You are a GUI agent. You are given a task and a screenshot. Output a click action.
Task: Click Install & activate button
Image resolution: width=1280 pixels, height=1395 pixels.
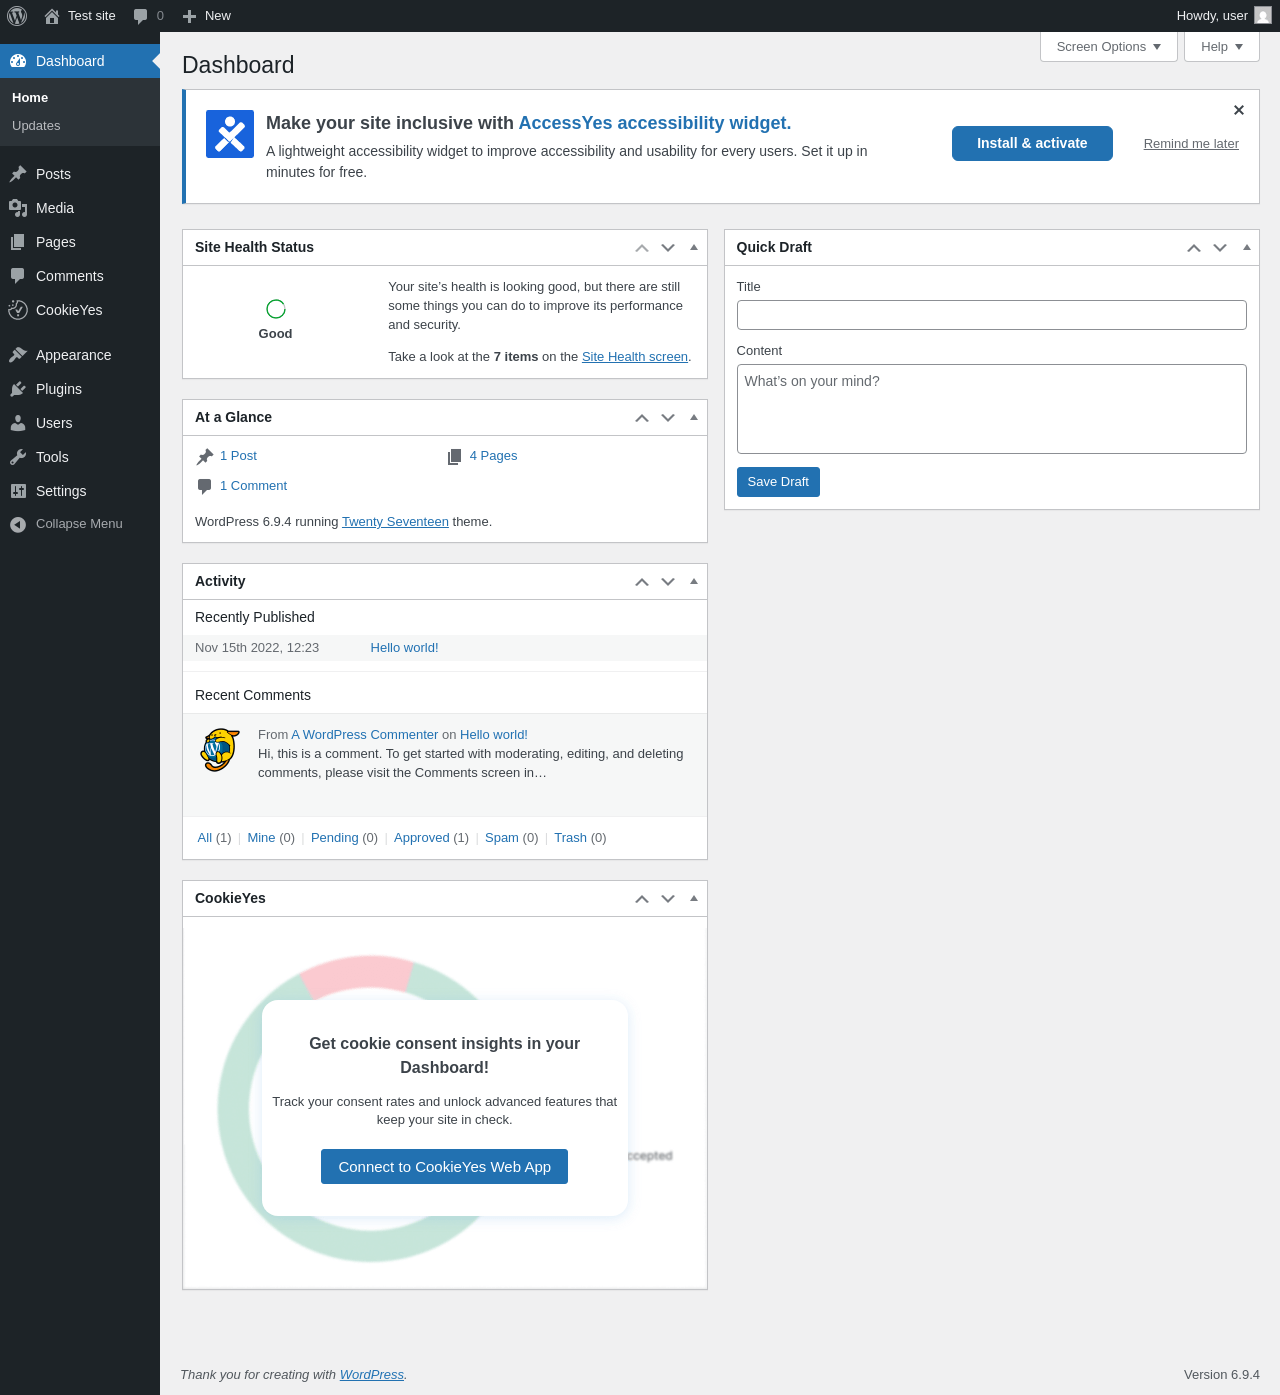(1032, 143)
